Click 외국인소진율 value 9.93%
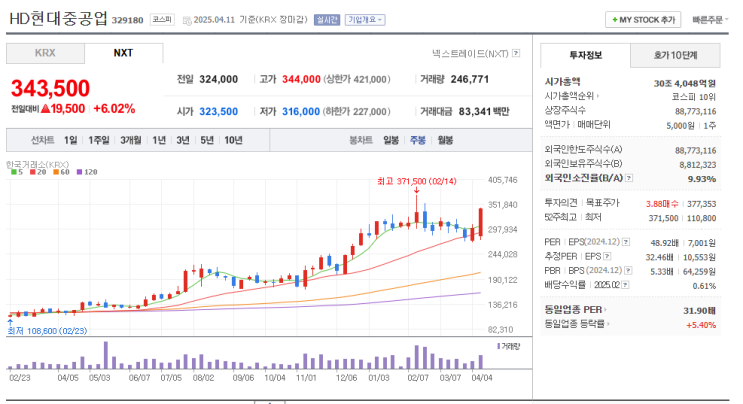Viewport: 743px width, 404px height. pyautogui.click(x=702, y=179)
